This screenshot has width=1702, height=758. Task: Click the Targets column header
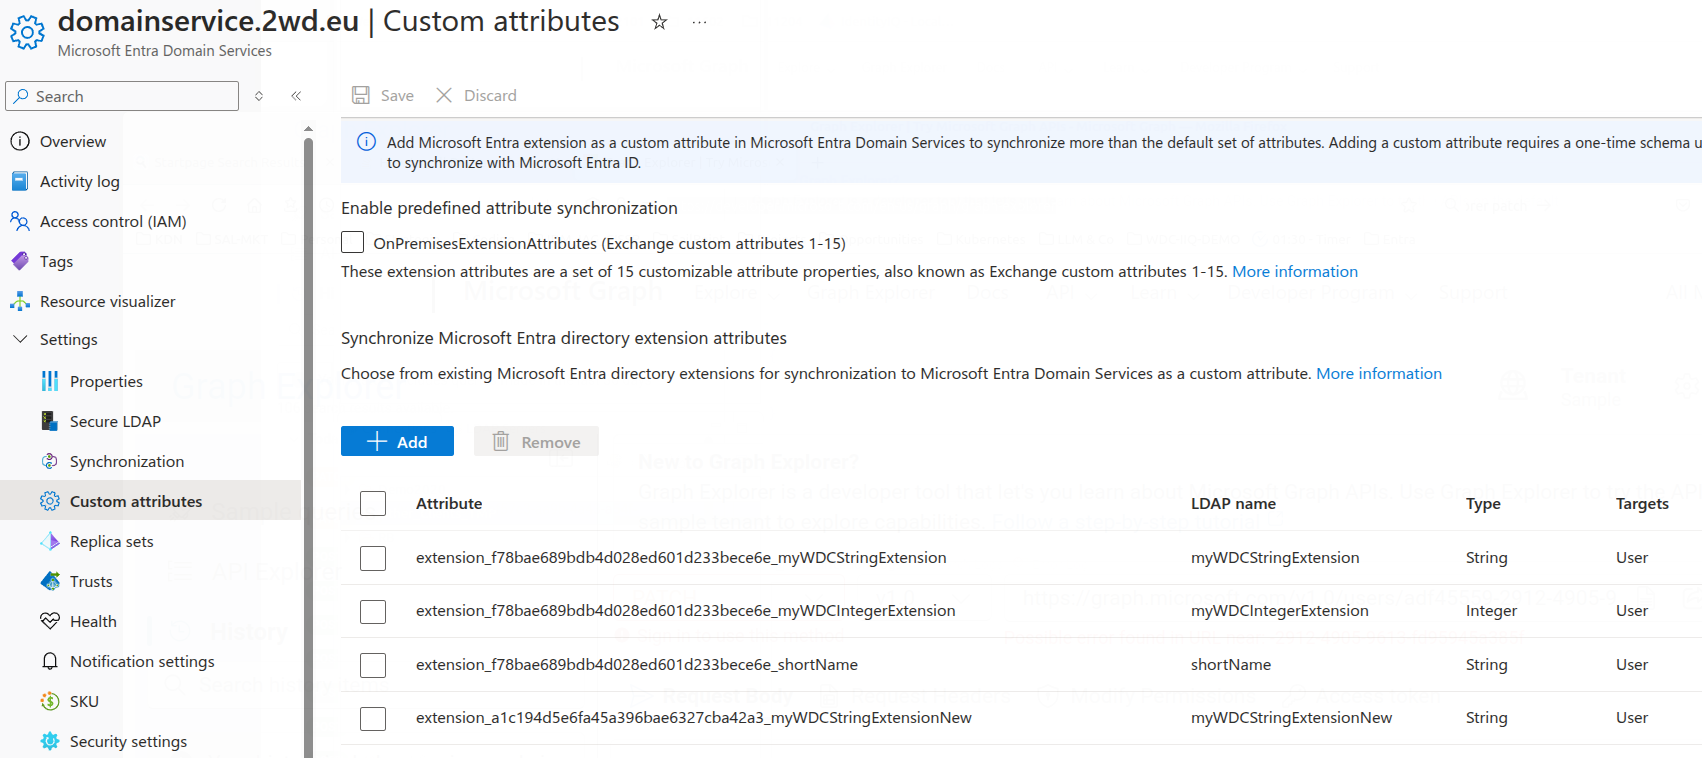pyautogui.click(x=1642, y=503)
